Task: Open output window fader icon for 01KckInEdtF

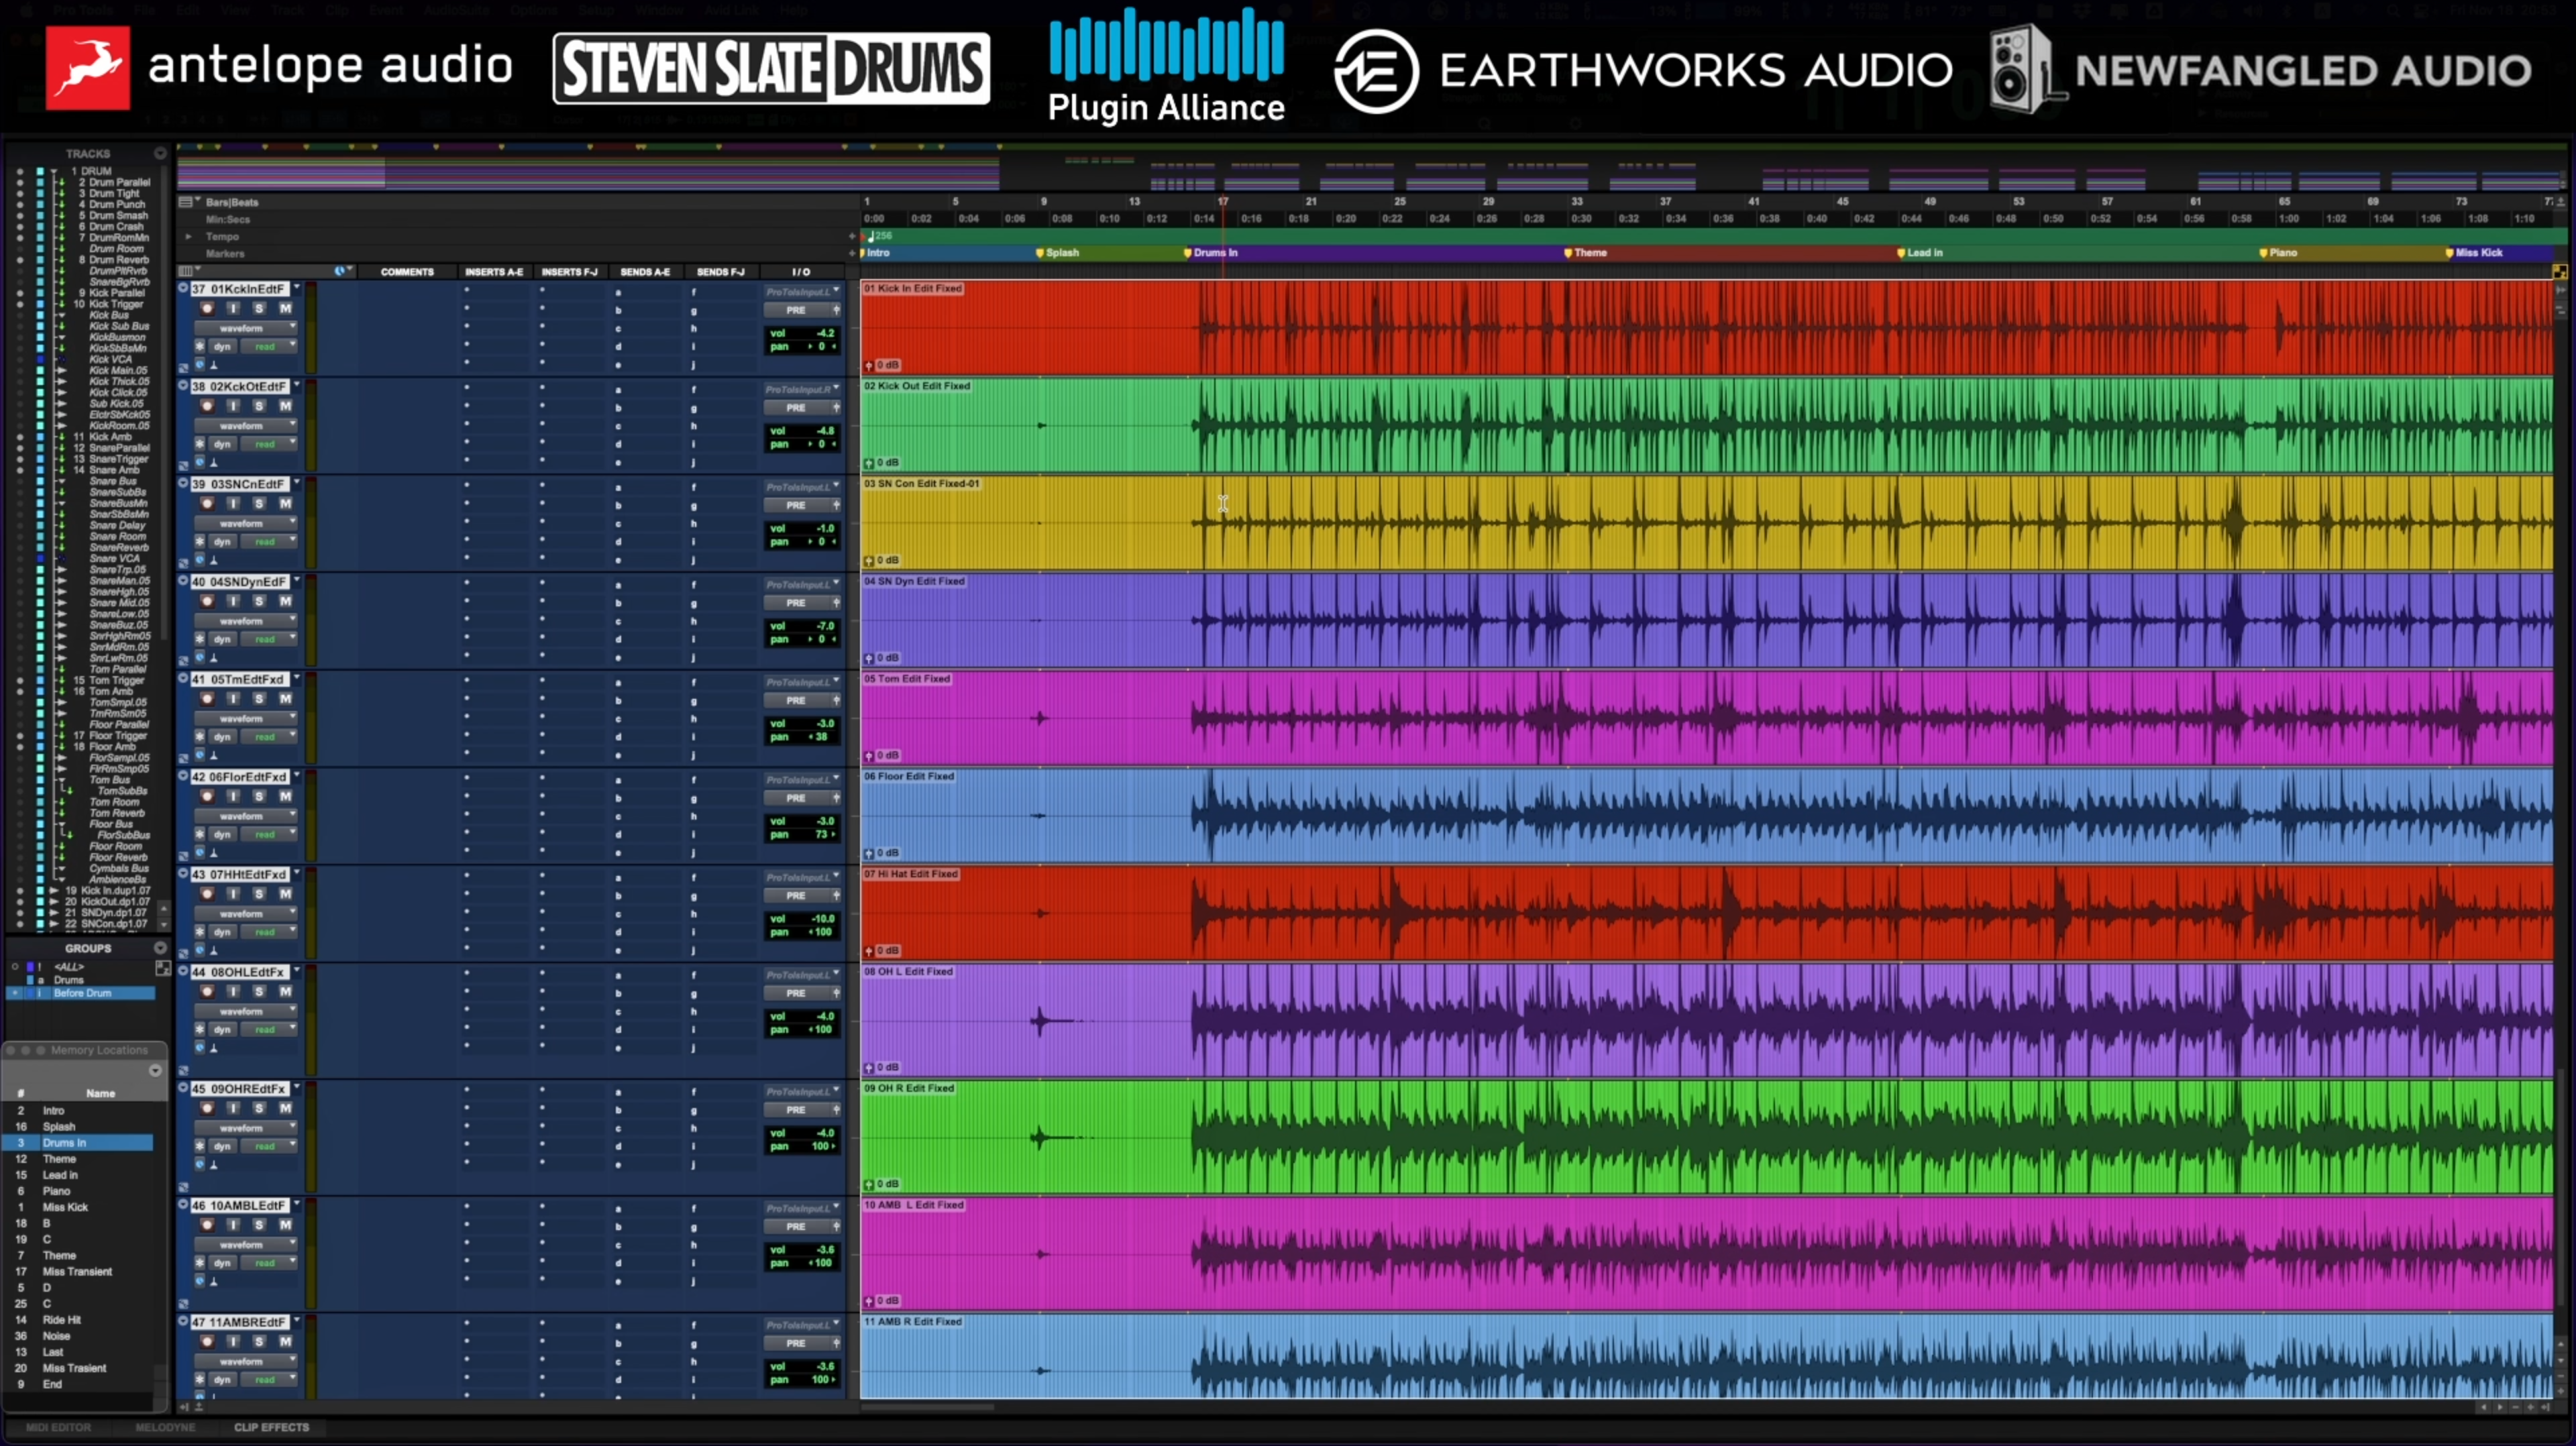Action: [836, 310]
